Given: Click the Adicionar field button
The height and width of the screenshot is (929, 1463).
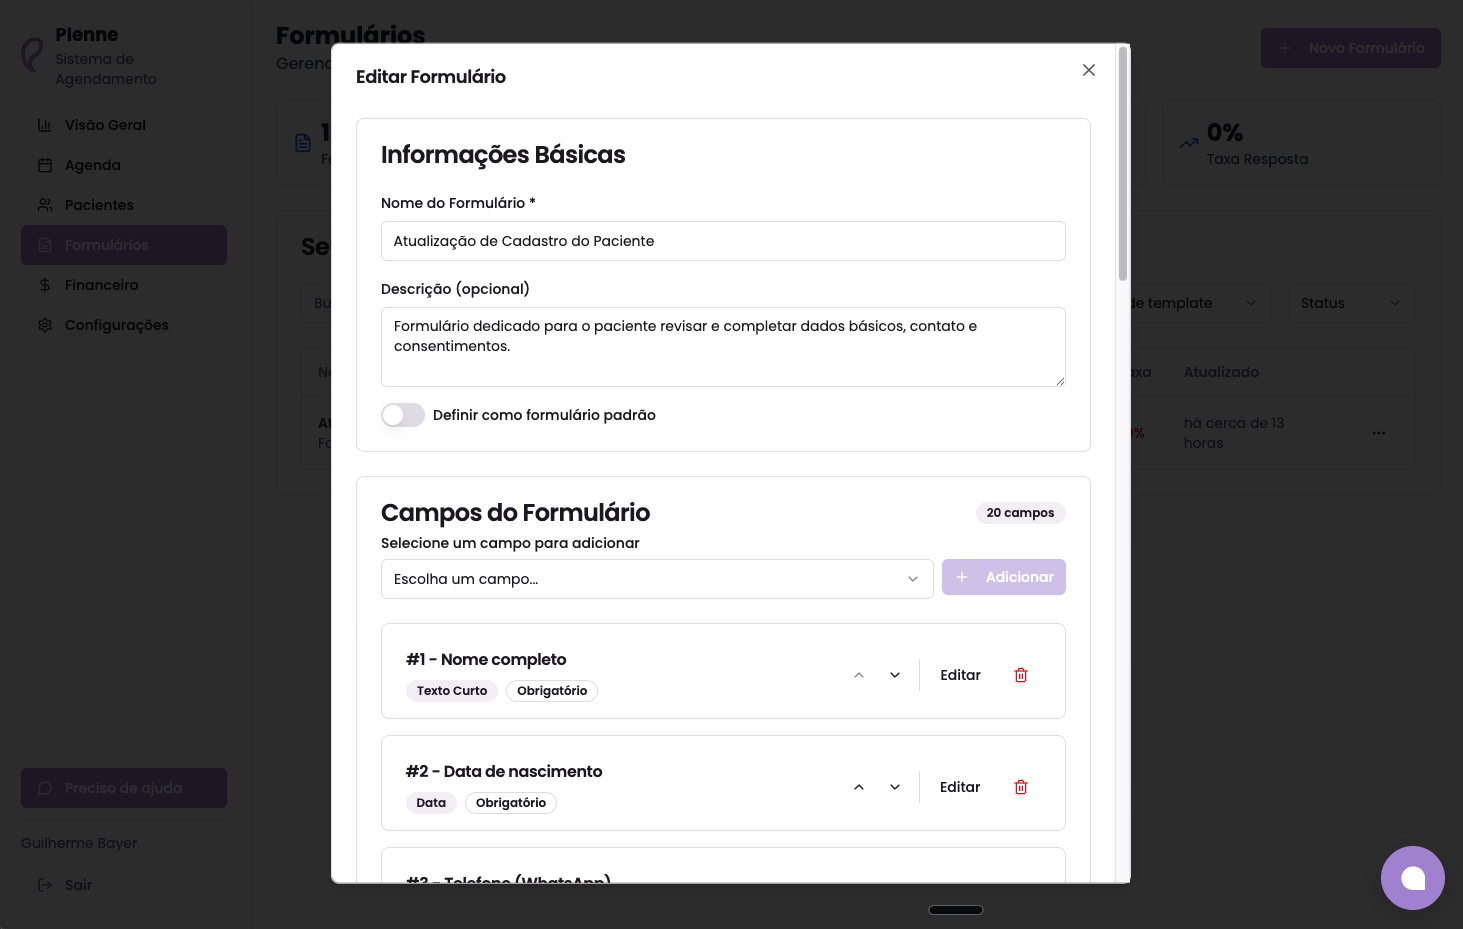Looking at the screenshot, I should click(1003, 577).
